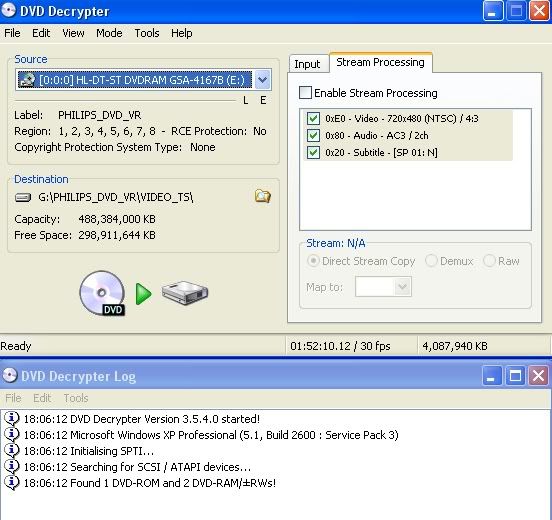Image resolution: width=552 pixels, height=520 pixels.
Task: Click DVD Decrypter title bar disc icon
Action: point(8,11)
